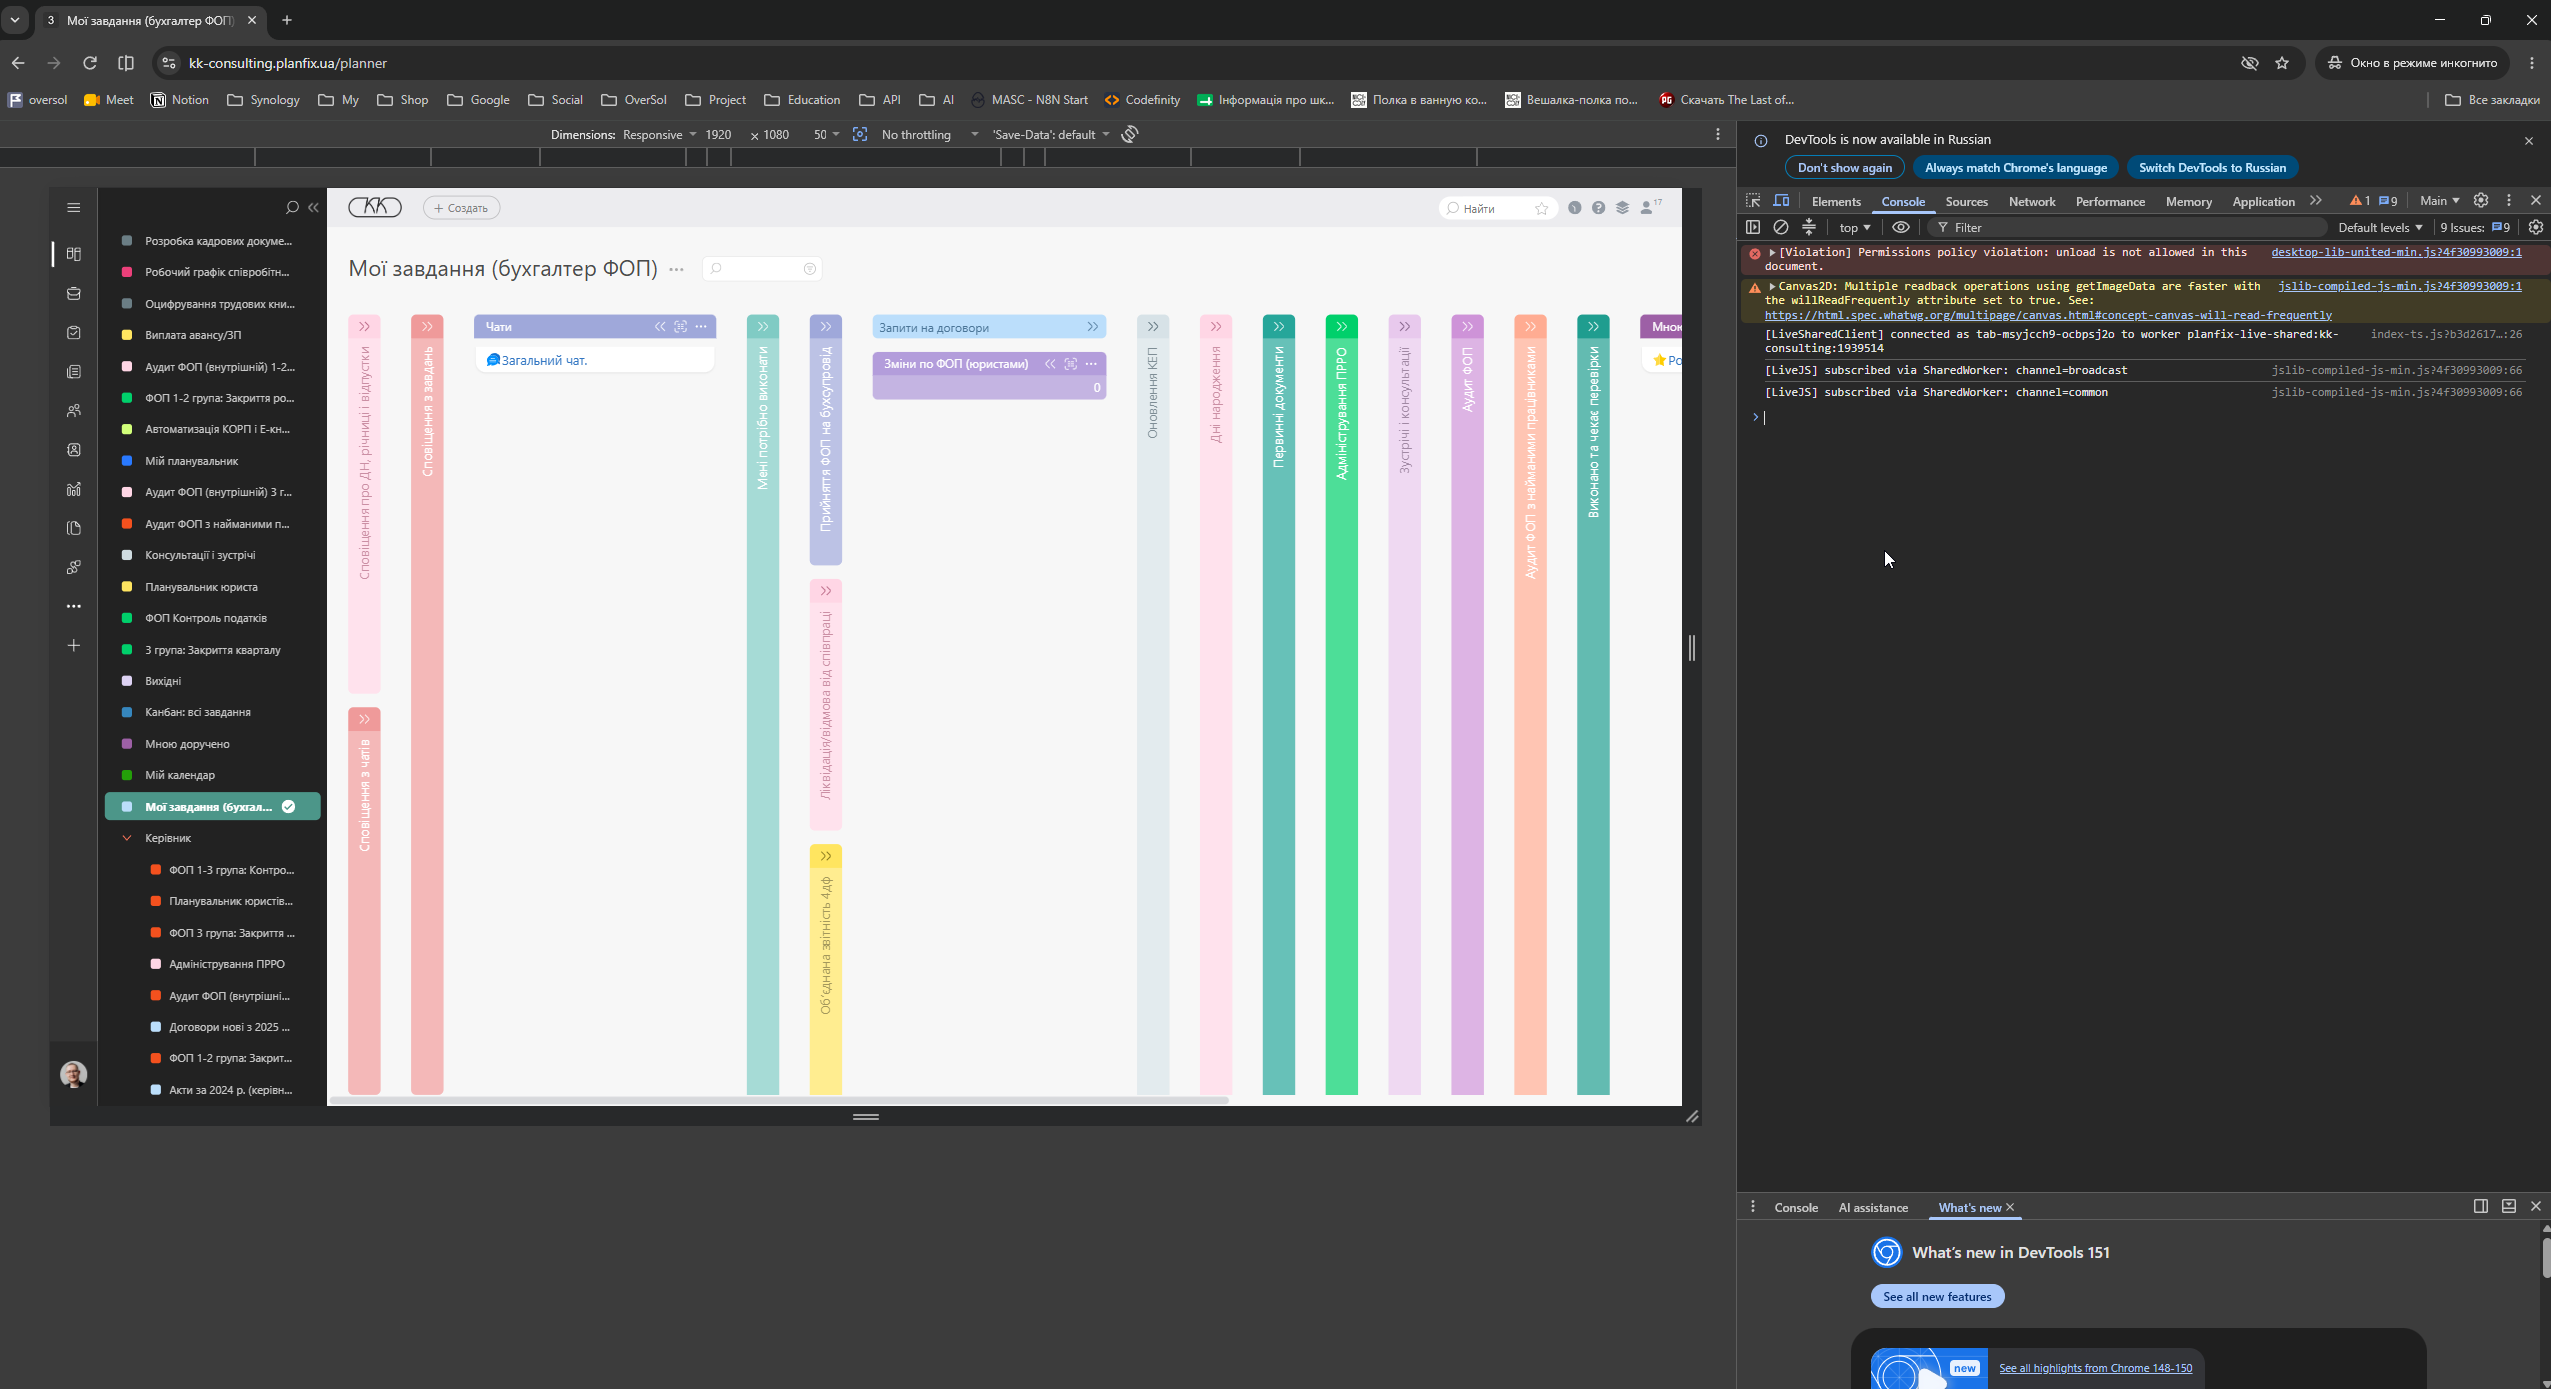
Task: Click the user avatar at bottom of rail
Action: (73, 1074)
